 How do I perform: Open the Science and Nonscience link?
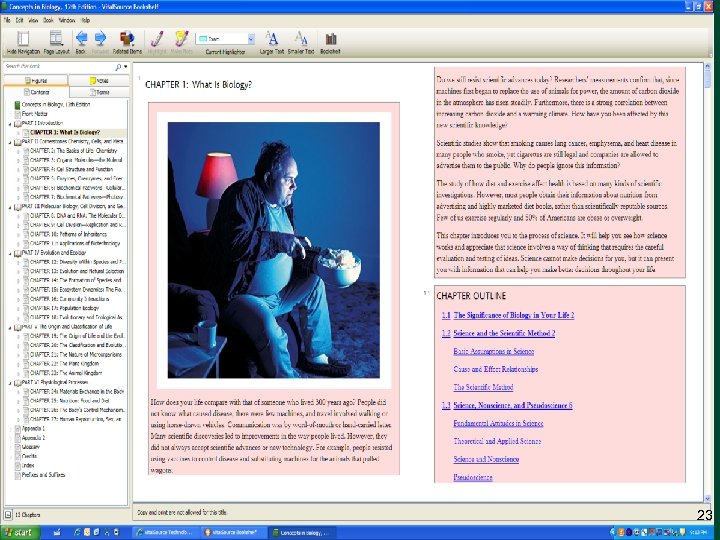[x=486, y=459]
